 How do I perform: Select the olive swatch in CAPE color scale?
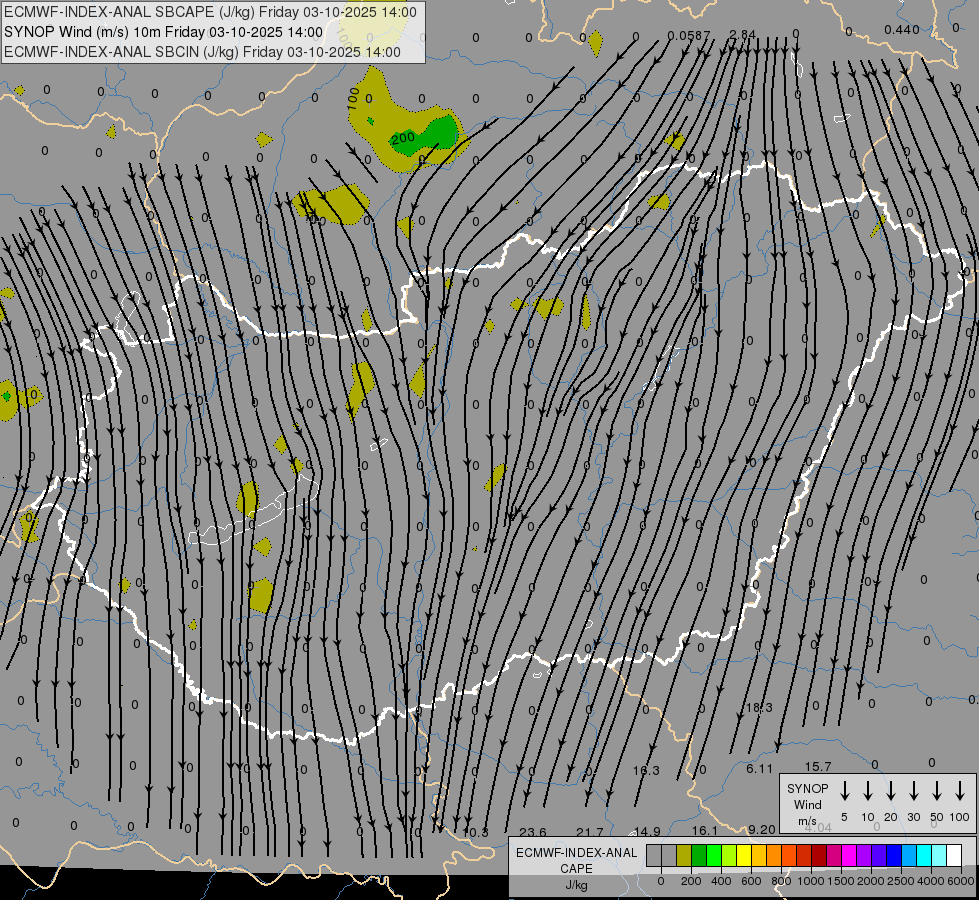click(x=684, y=856)
